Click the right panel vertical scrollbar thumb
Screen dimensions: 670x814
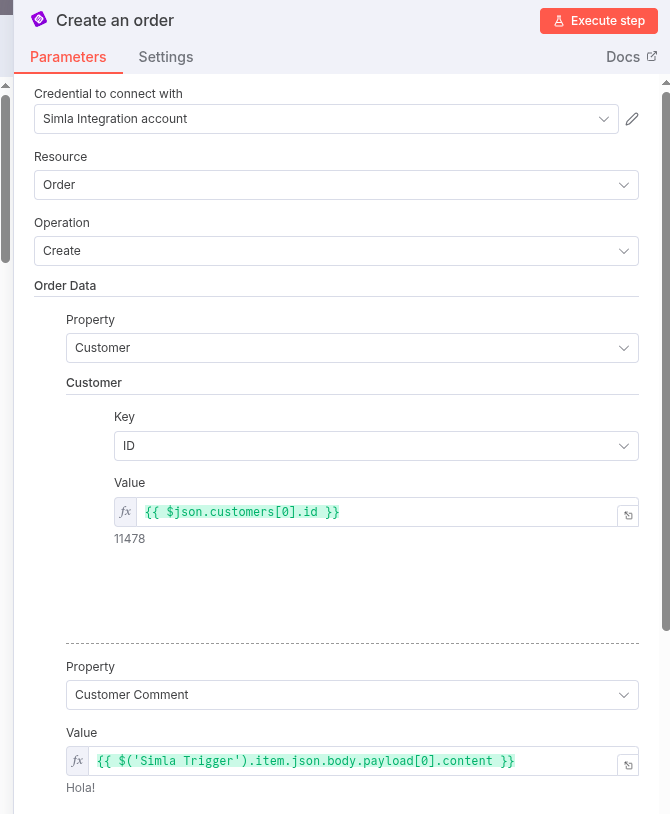click(666, 361)
